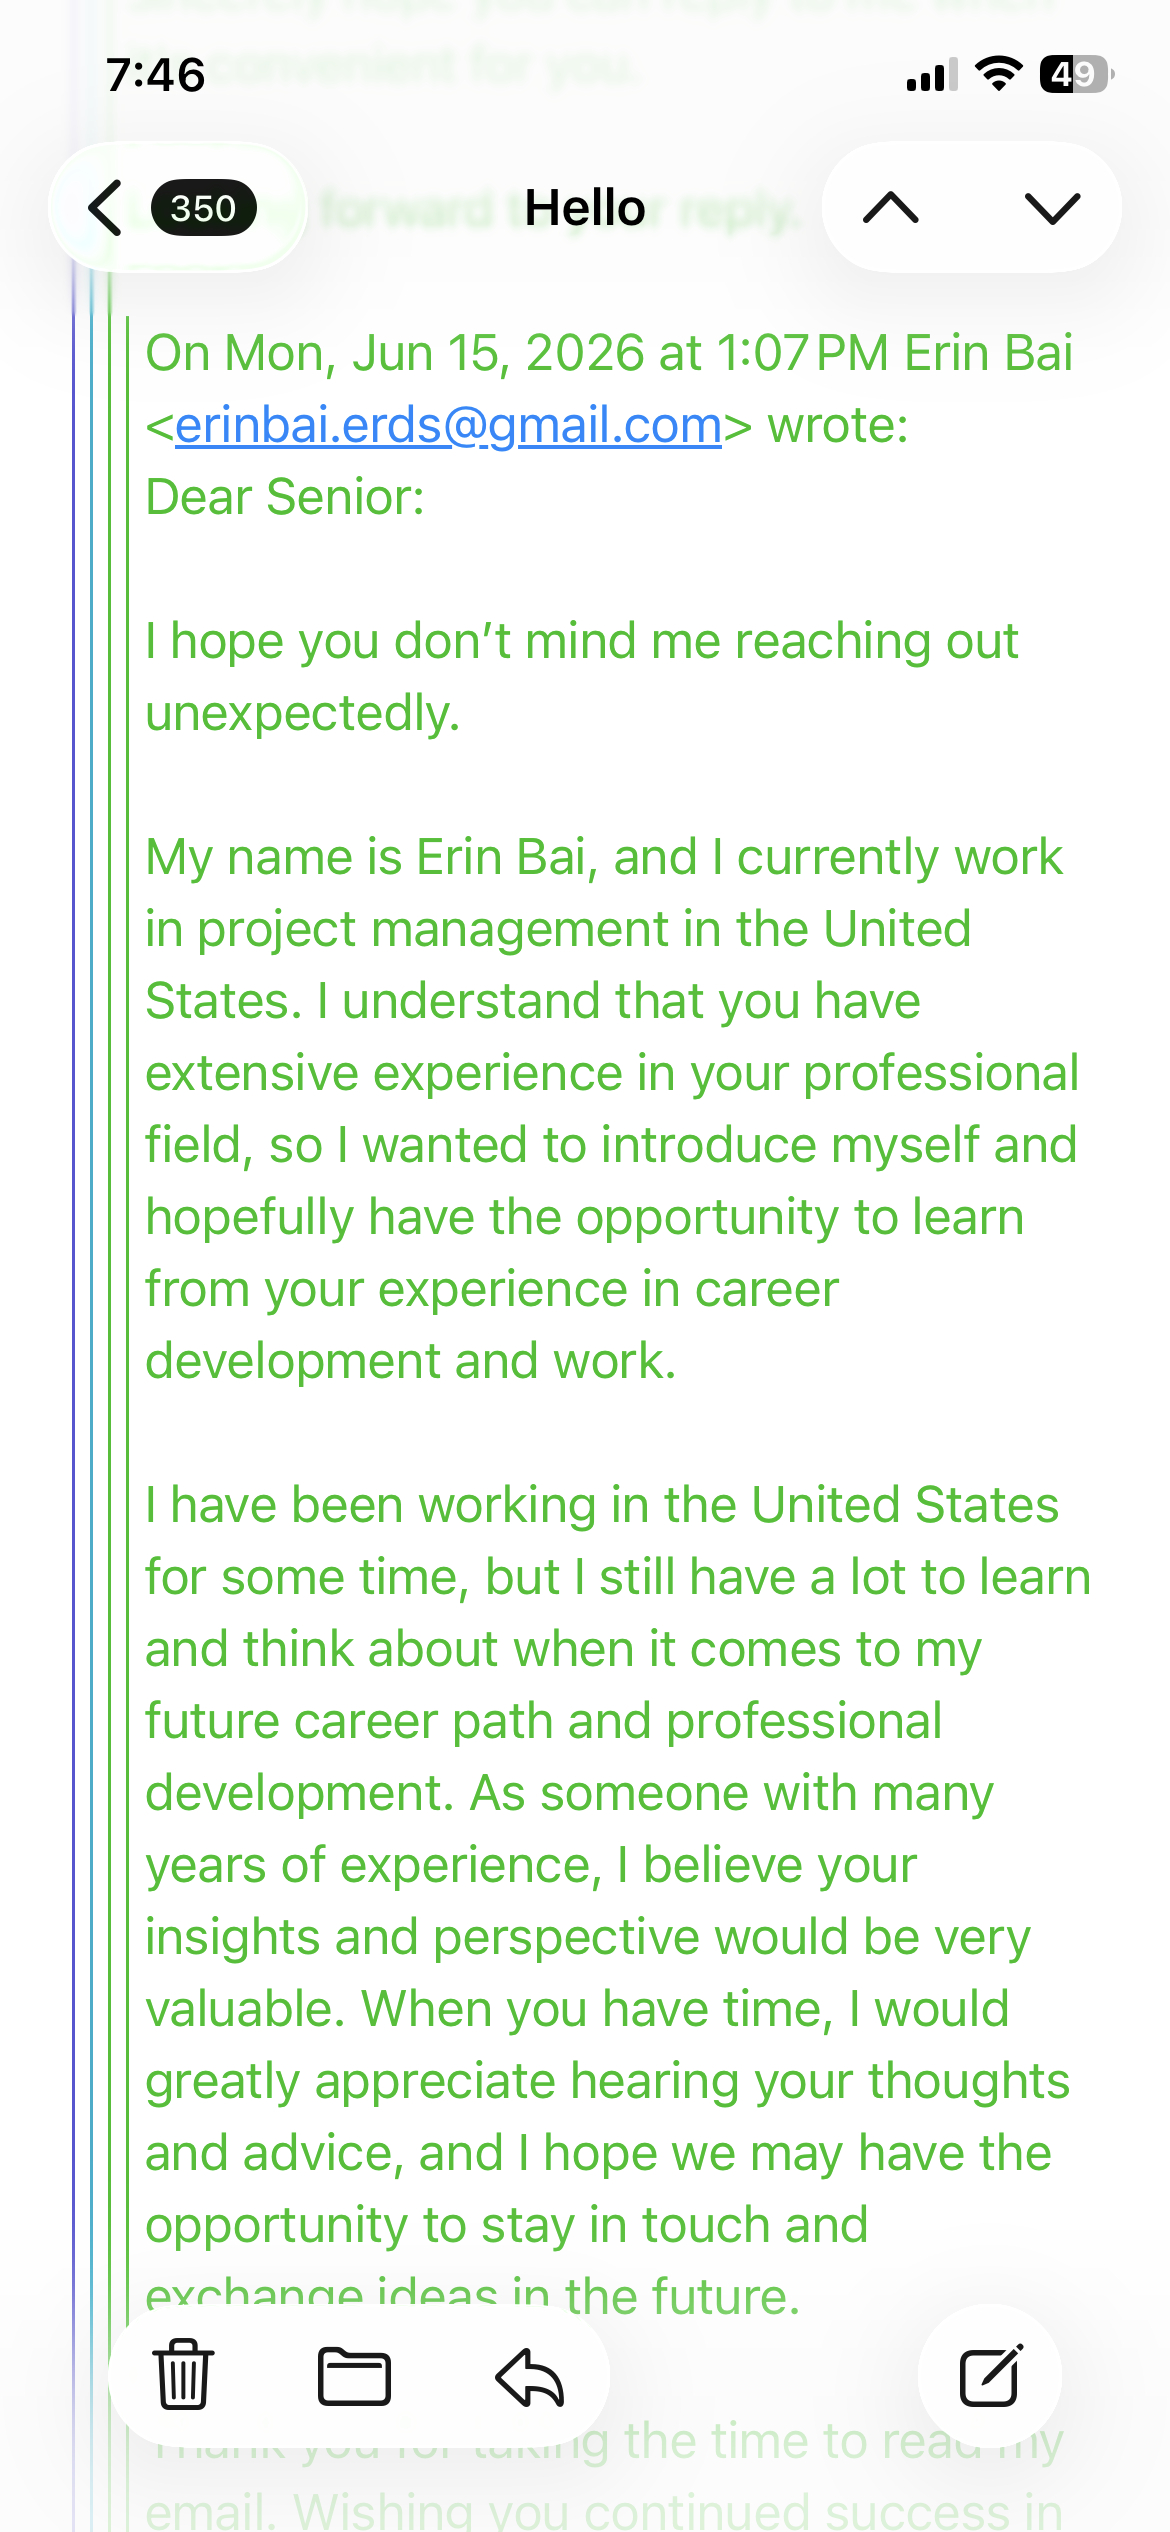The height and width of the screenshot is (2532, 1170).
Task: Tap the Wi-Fi status icon
Action: coord(998,73)
